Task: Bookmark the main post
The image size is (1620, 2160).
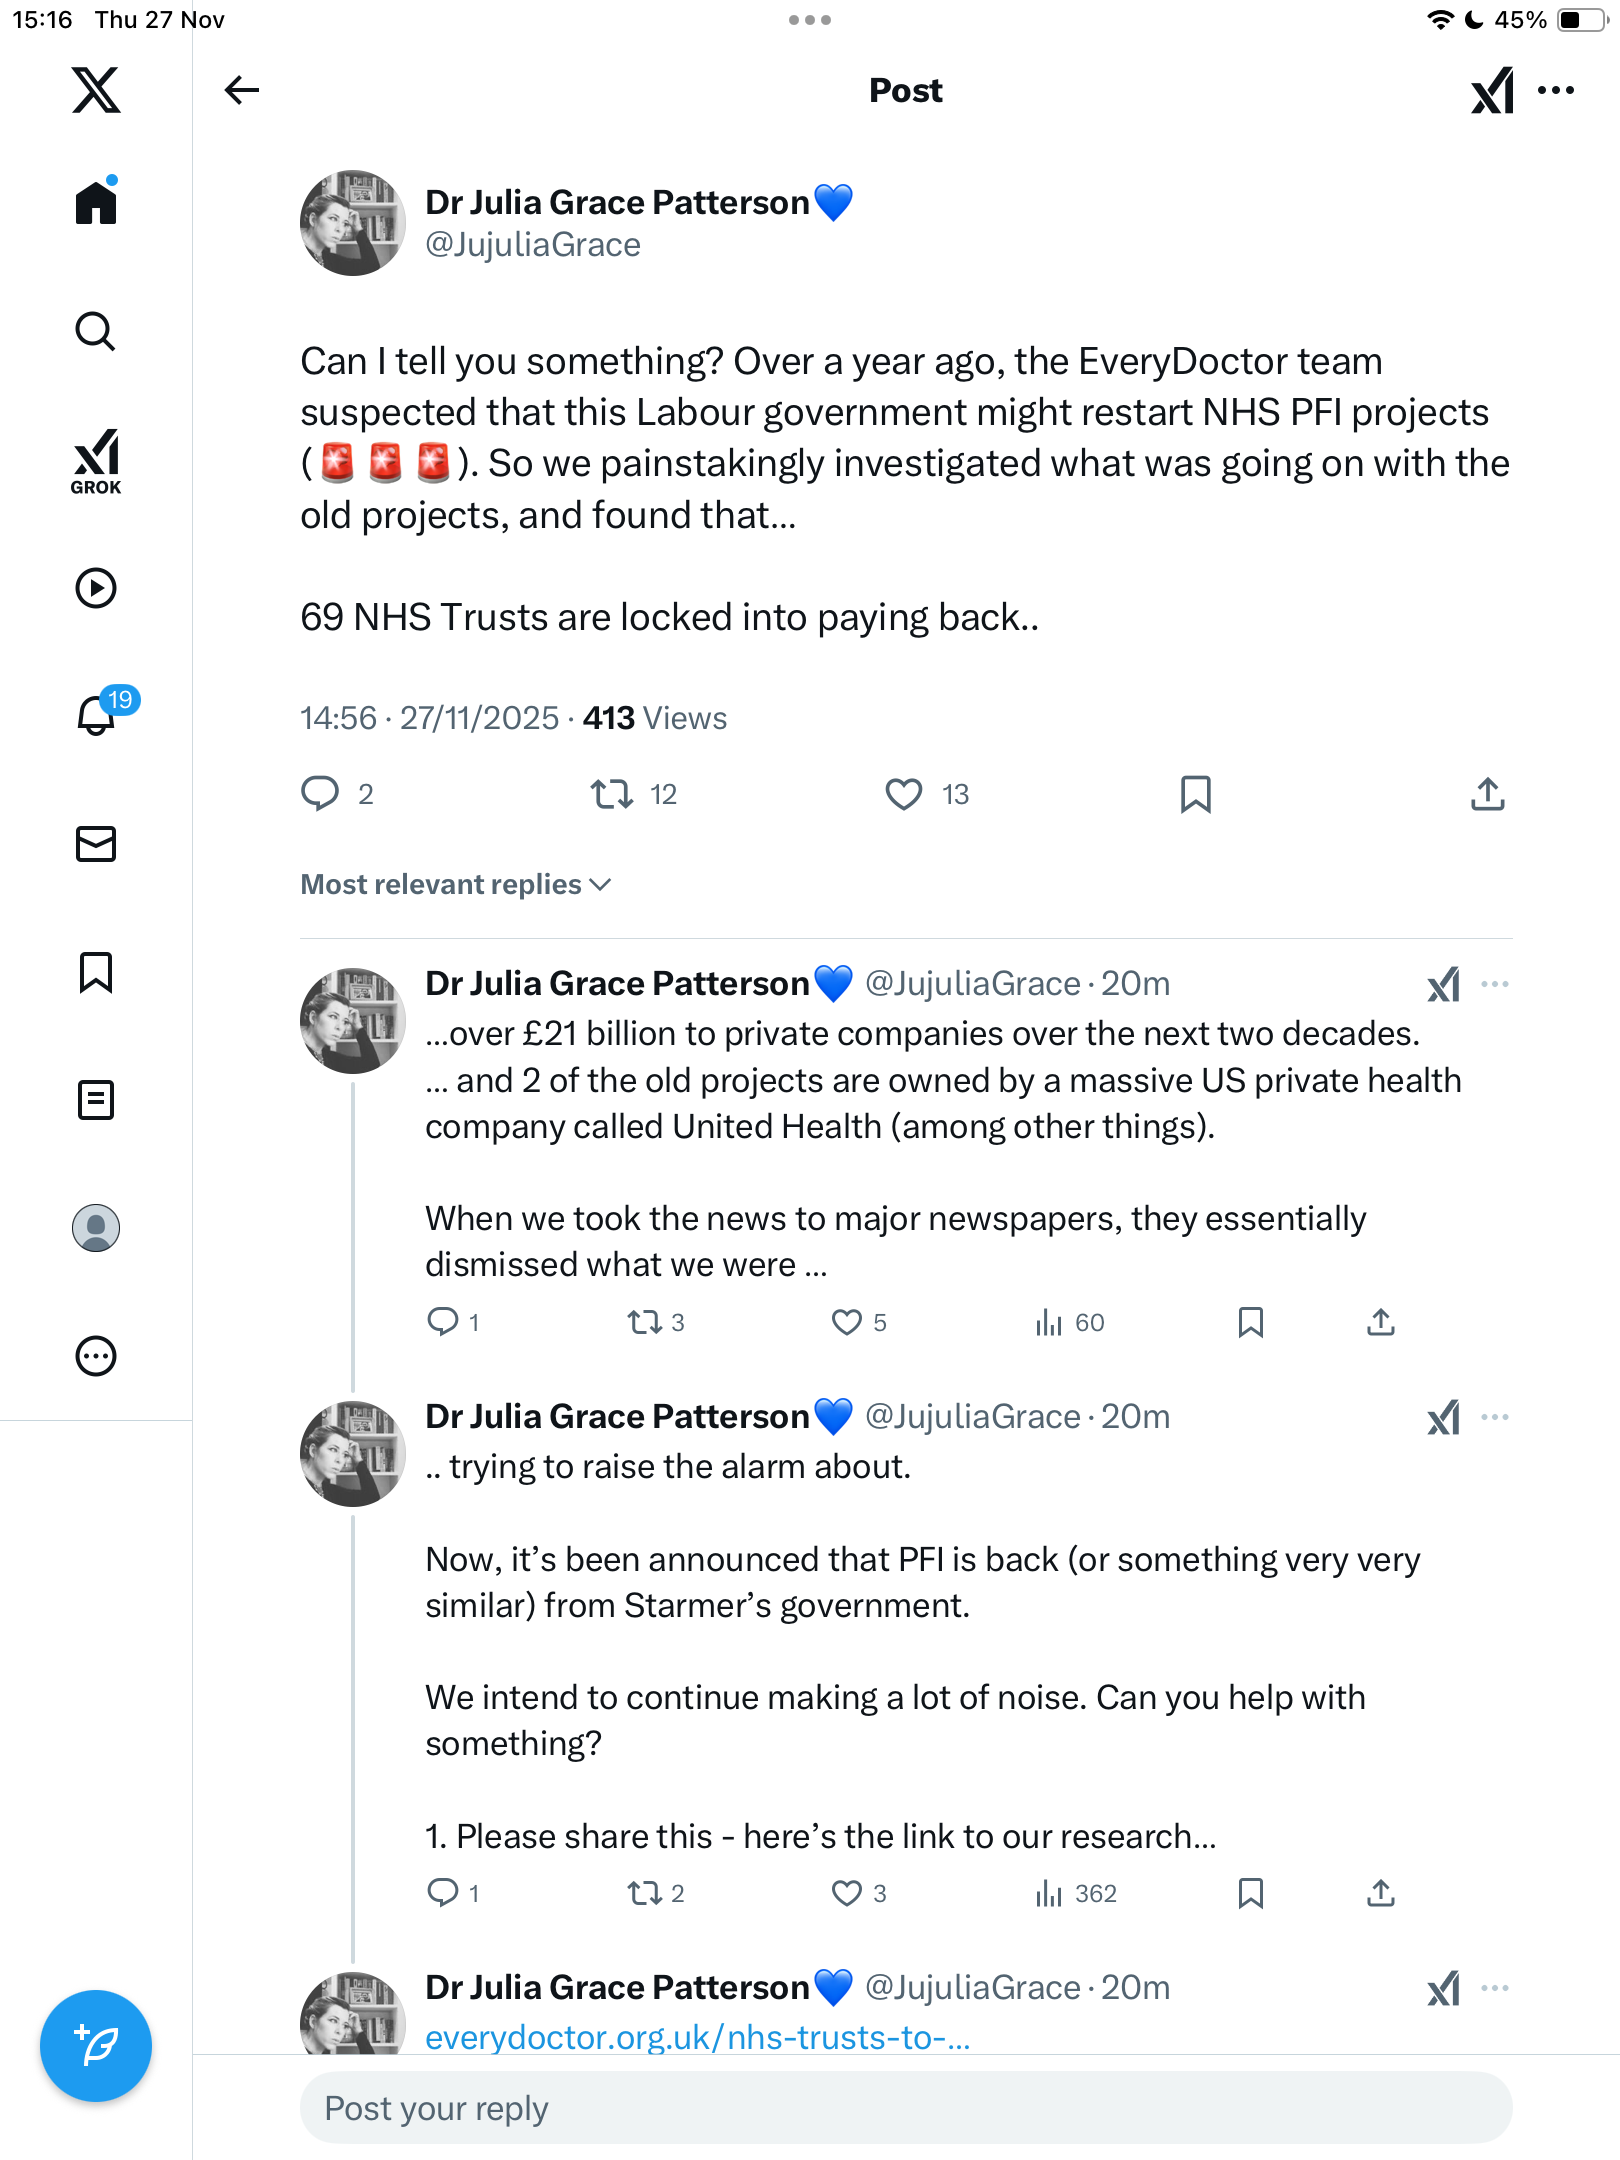Action: click(1195, 794)
